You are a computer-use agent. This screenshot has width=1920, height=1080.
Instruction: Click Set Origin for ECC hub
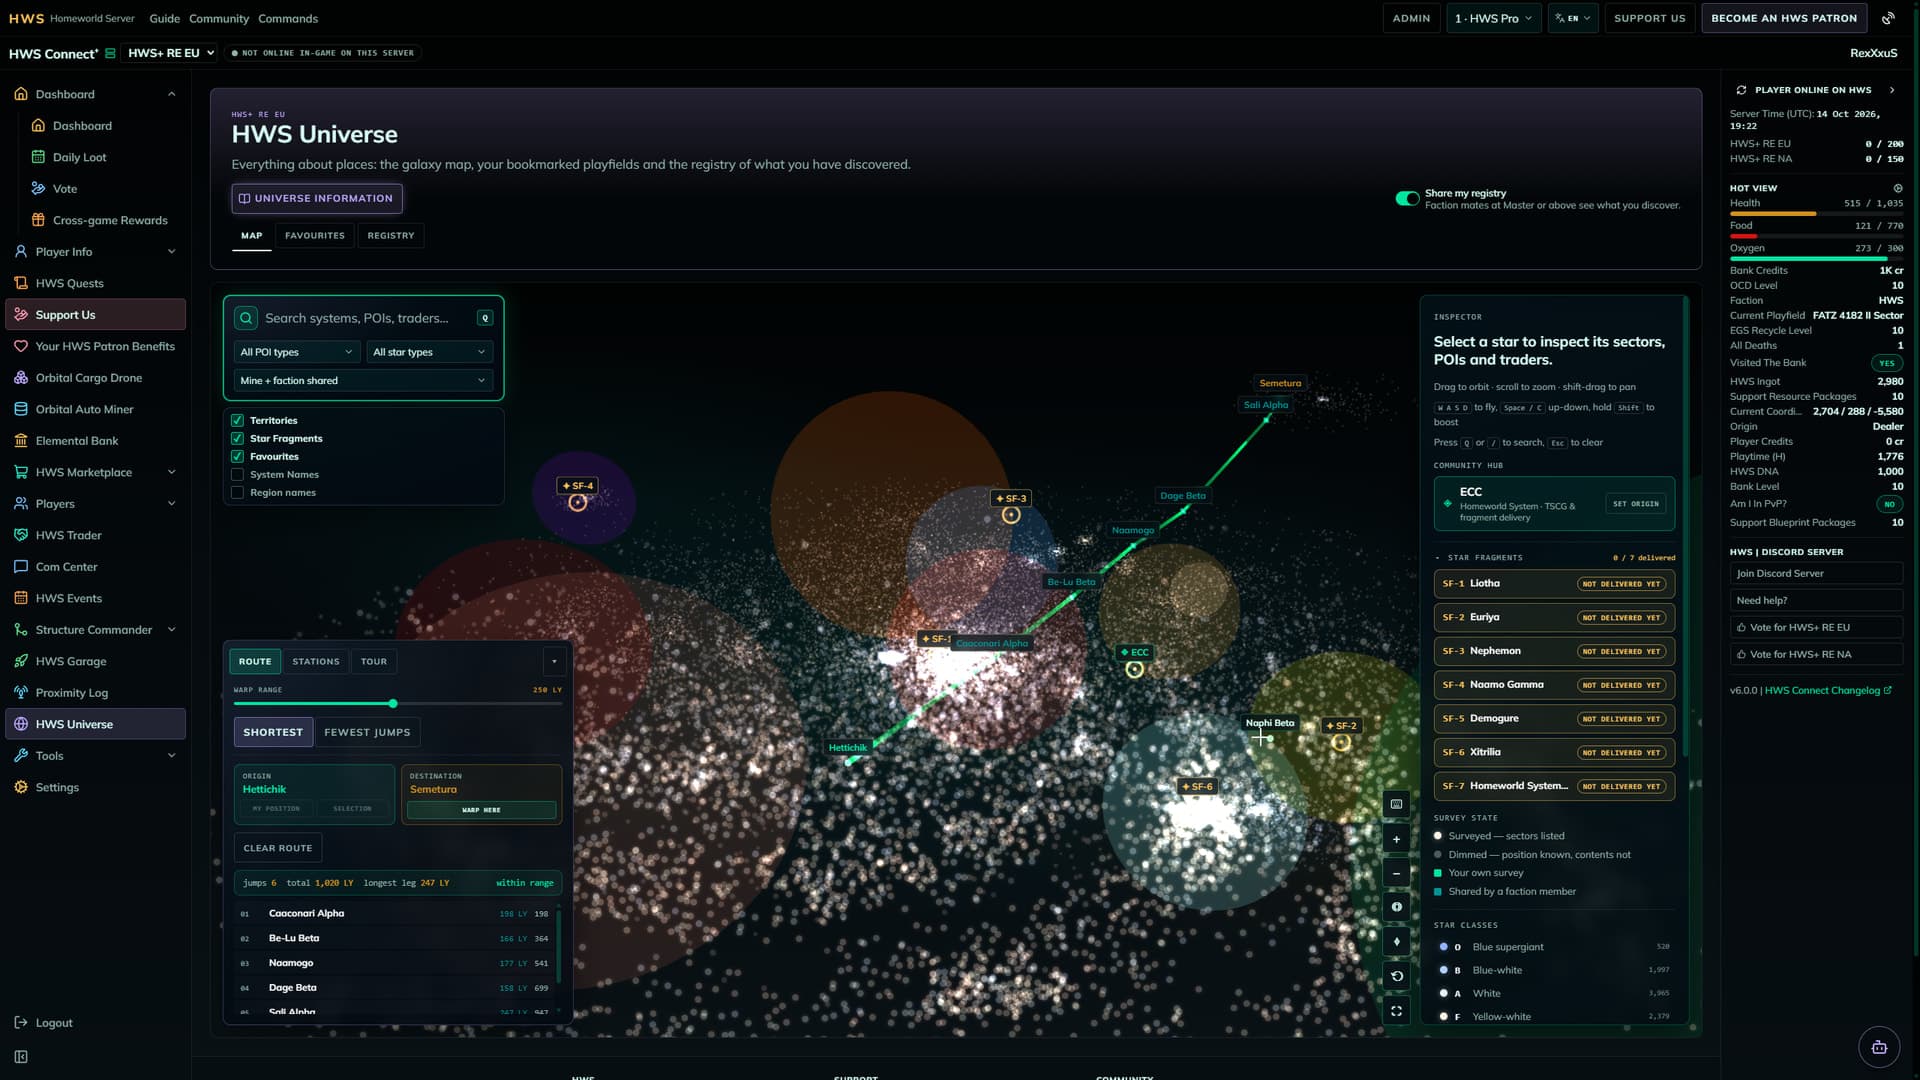1635,504
